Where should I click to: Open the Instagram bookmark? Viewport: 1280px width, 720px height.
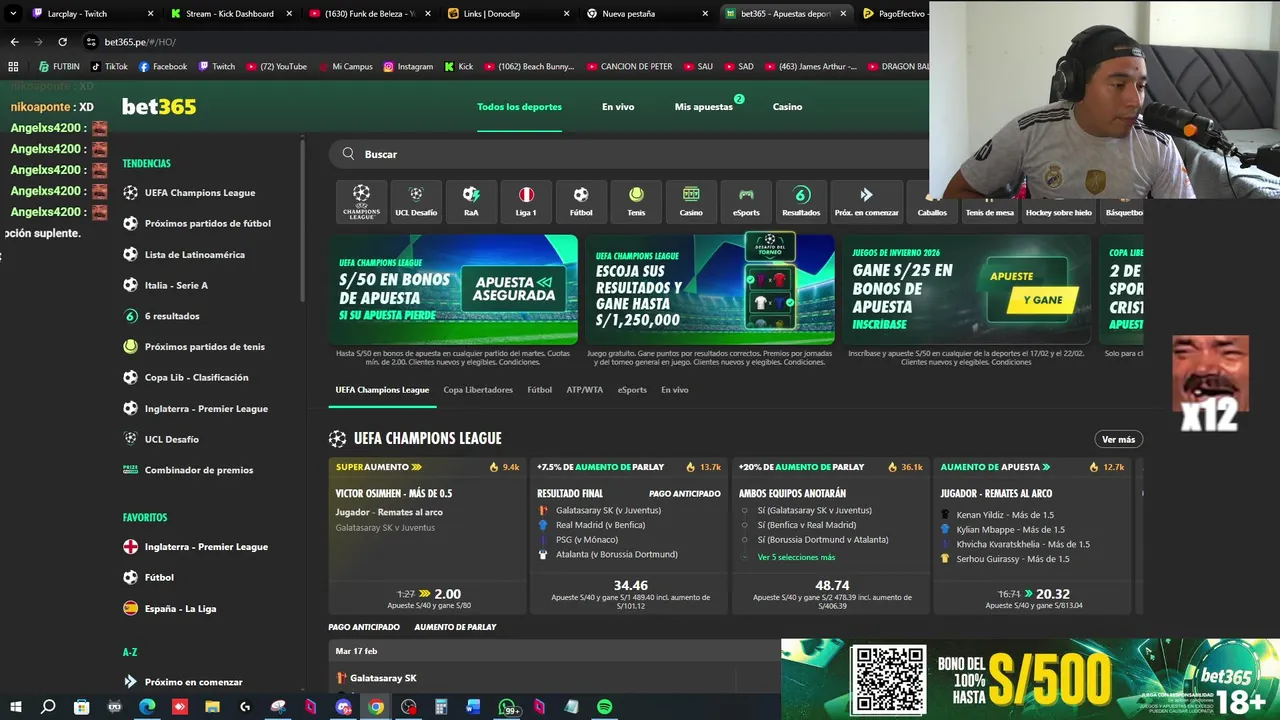[x=408, y=67]
